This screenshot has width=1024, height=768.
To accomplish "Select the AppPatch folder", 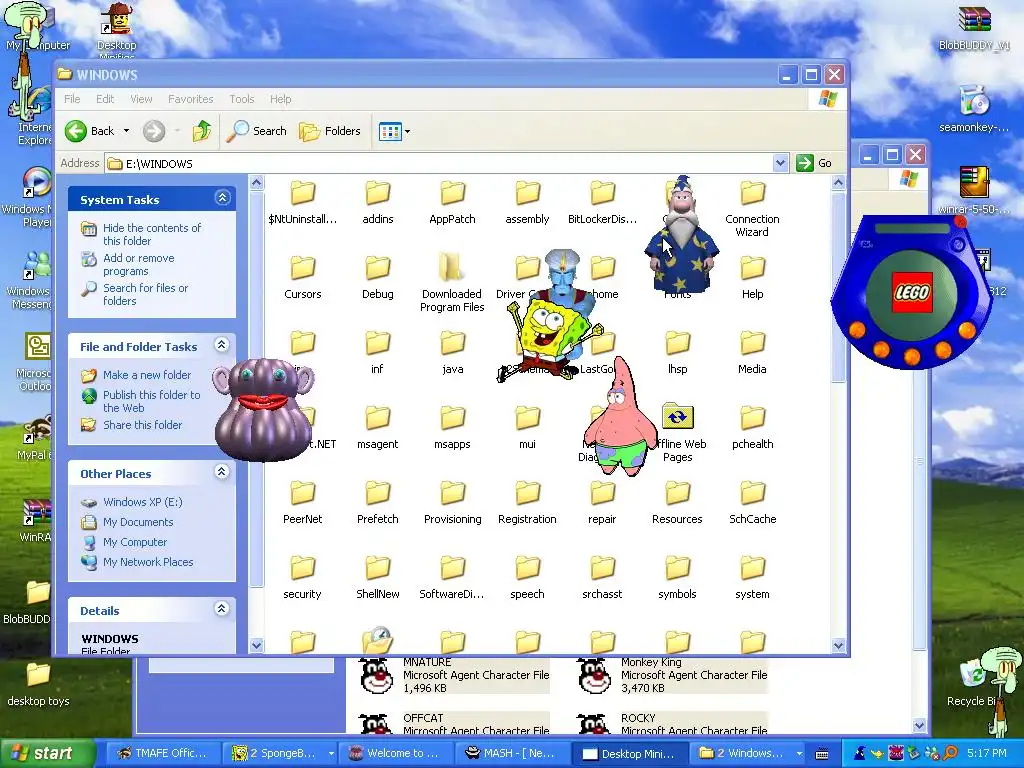I will tap(452, 203).
